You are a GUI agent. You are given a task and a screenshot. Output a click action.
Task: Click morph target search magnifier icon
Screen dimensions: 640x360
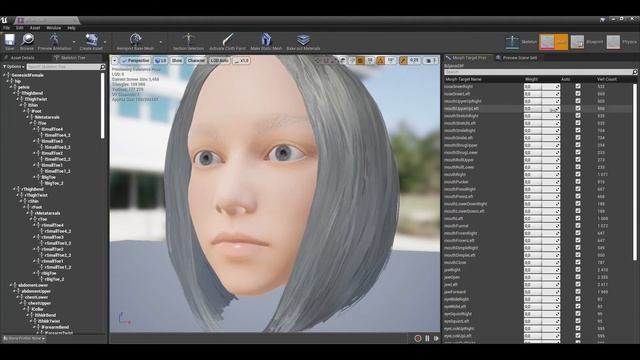click(635, 72)
